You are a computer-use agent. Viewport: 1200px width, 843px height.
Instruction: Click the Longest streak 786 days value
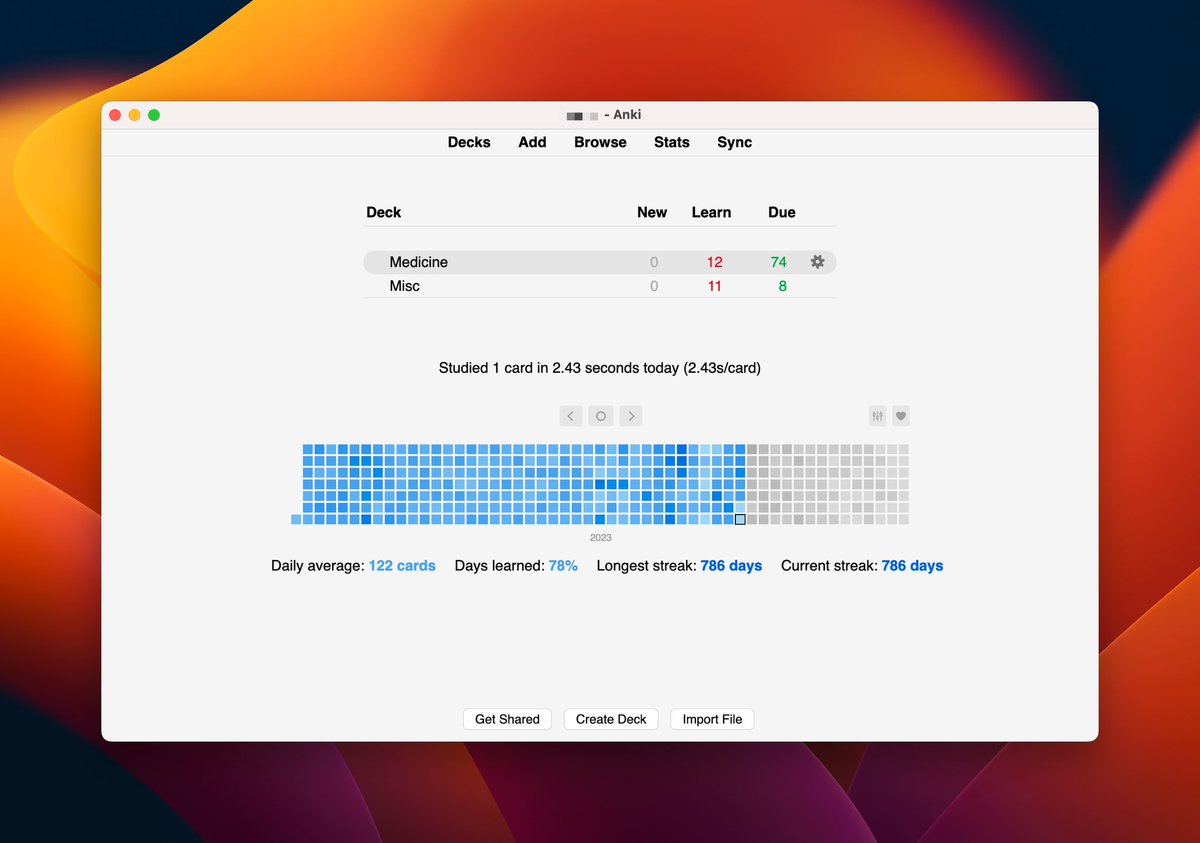click(x=731, y=566)
